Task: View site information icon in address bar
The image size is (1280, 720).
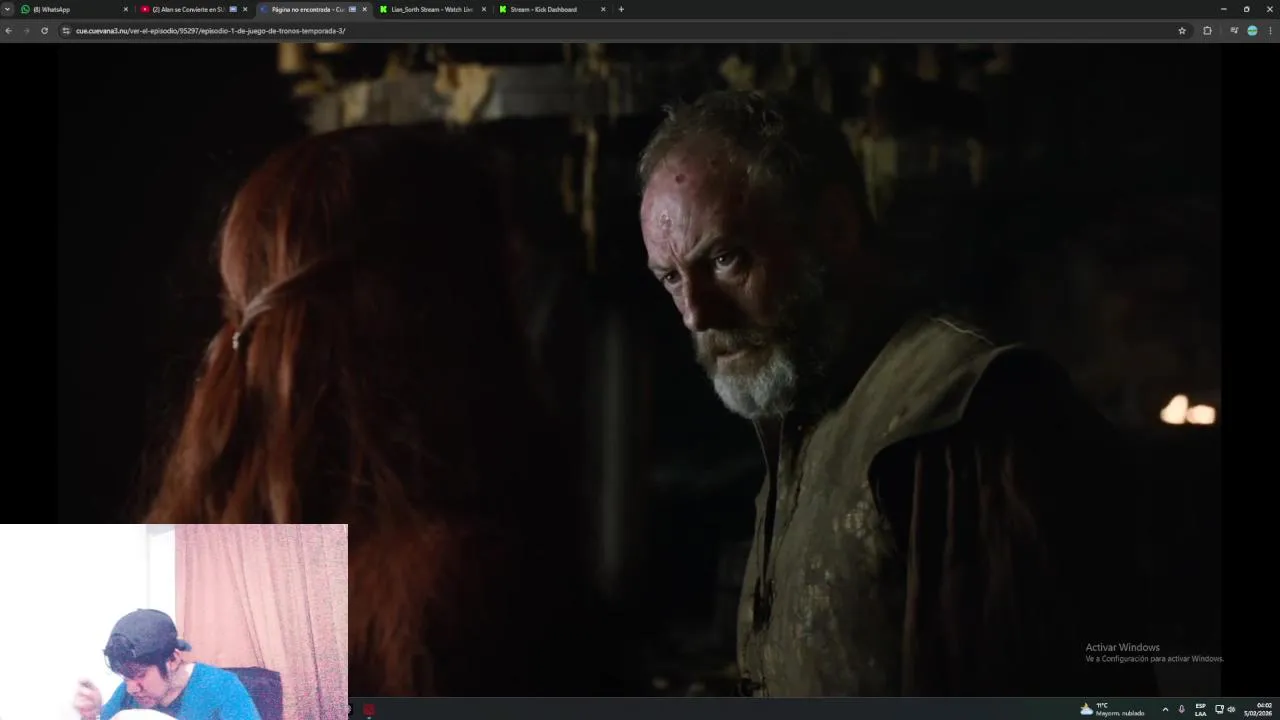Action: click(66, 31)
